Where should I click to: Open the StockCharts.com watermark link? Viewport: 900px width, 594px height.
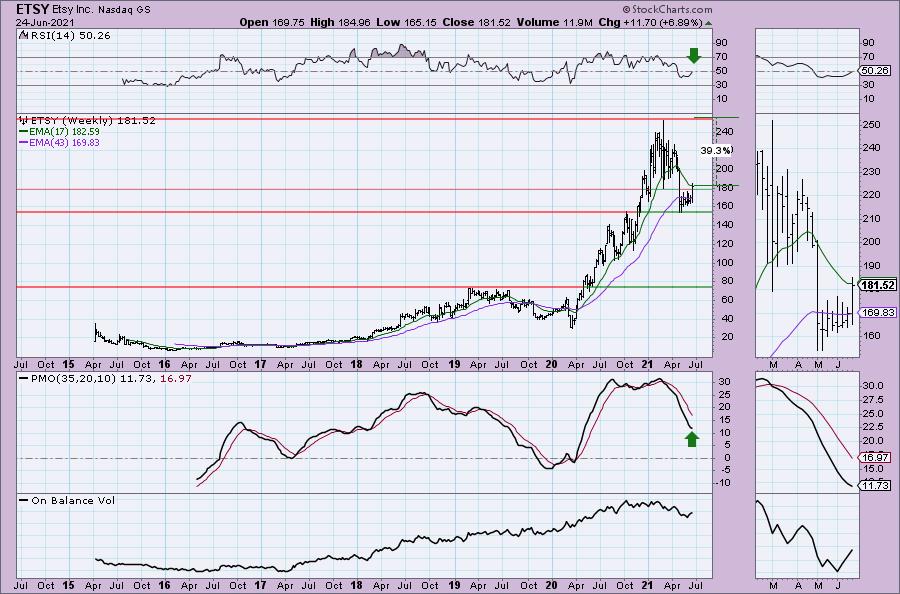(668, 10)
